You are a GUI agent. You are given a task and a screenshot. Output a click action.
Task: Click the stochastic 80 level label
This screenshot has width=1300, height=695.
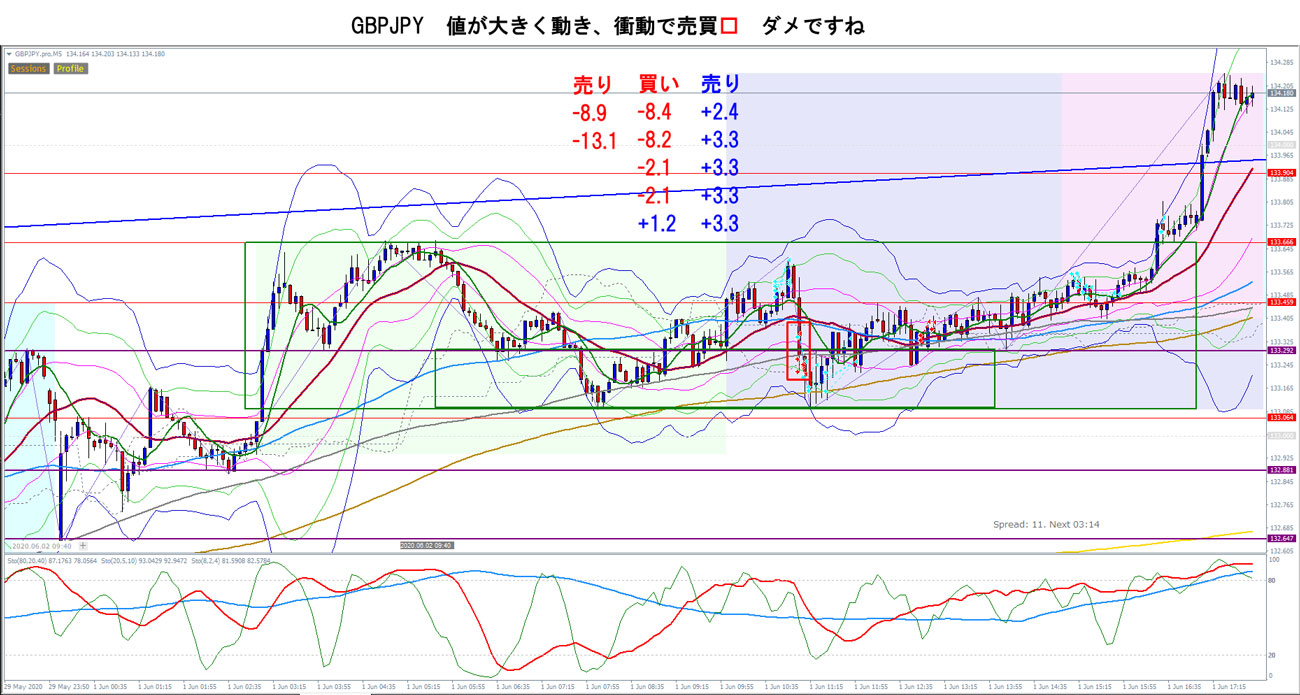[x=1273, y=580]
